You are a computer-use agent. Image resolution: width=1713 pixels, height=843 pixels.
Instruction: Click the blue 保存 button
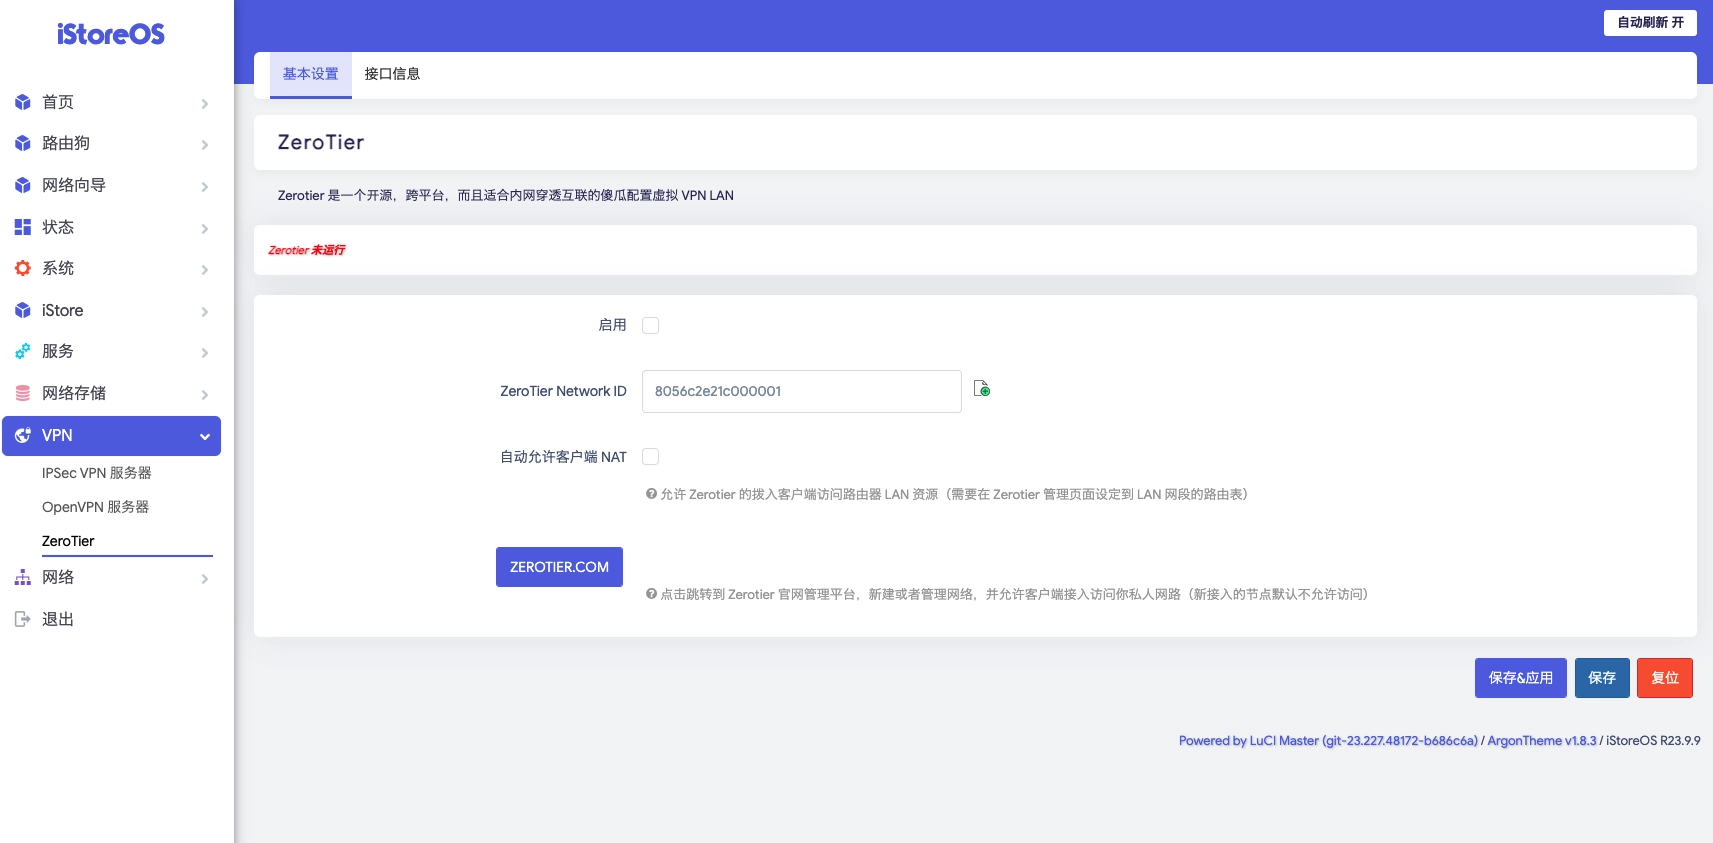(1602, 678)
